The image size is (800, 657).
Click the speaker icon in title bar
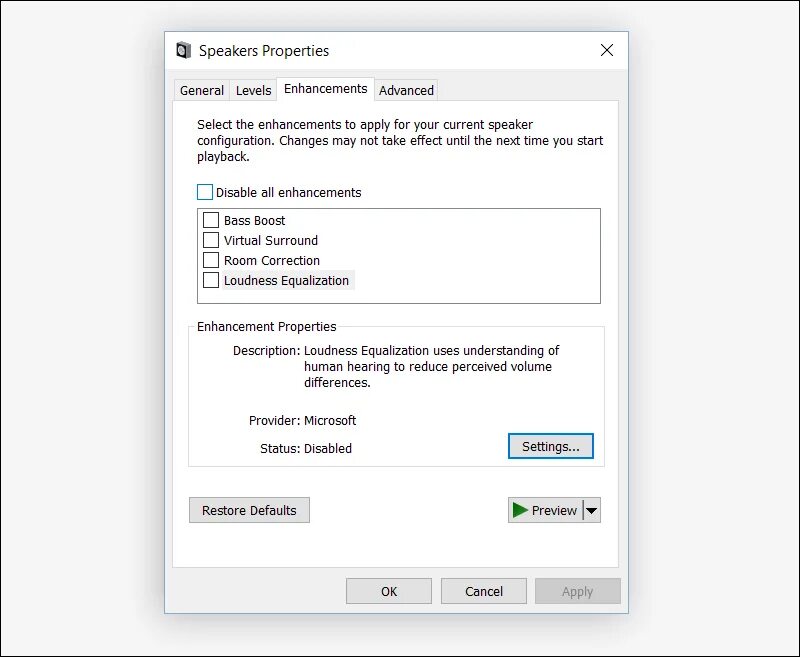(x=183, y=51)
